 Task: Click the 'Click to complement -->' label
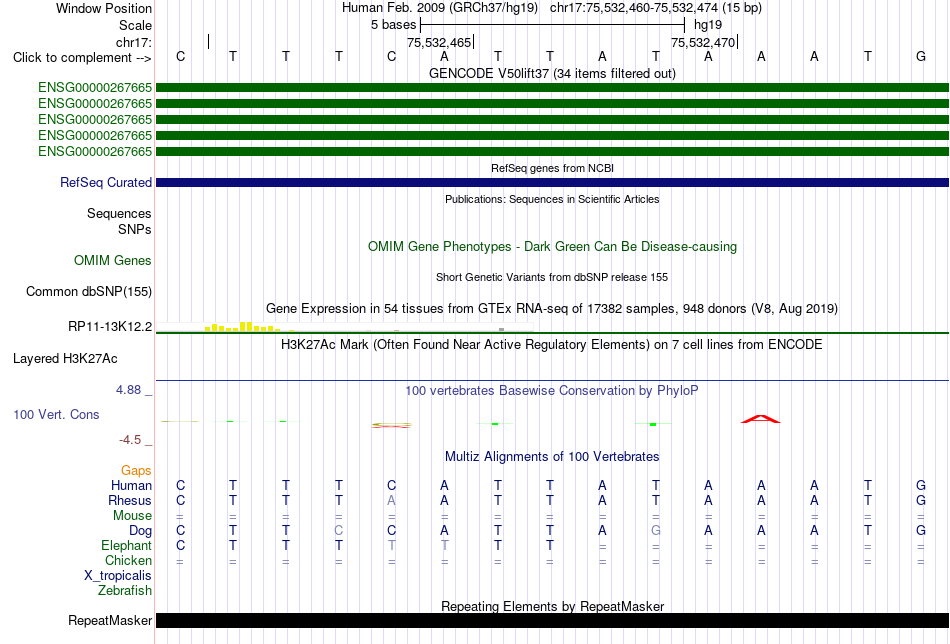coord(82,58)
